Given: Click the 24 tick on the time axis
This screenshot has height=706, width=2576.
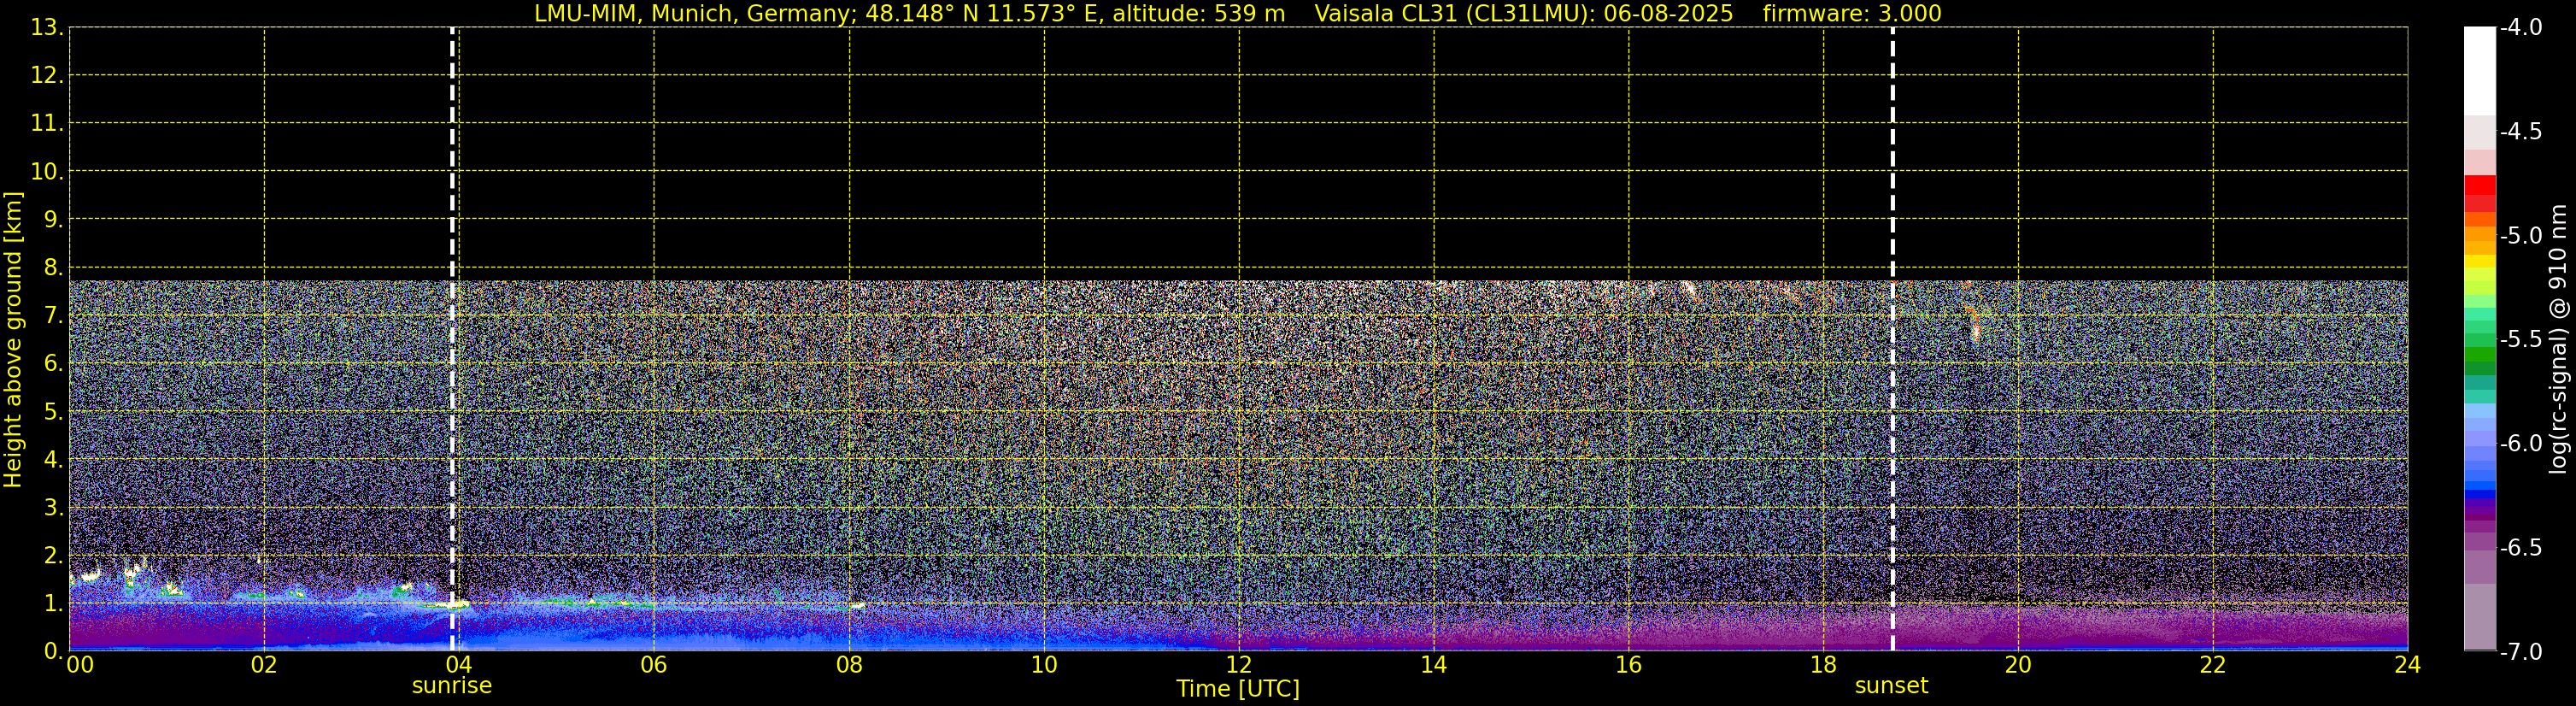Looking at the screenshot, I should [x=2407, y=665].
